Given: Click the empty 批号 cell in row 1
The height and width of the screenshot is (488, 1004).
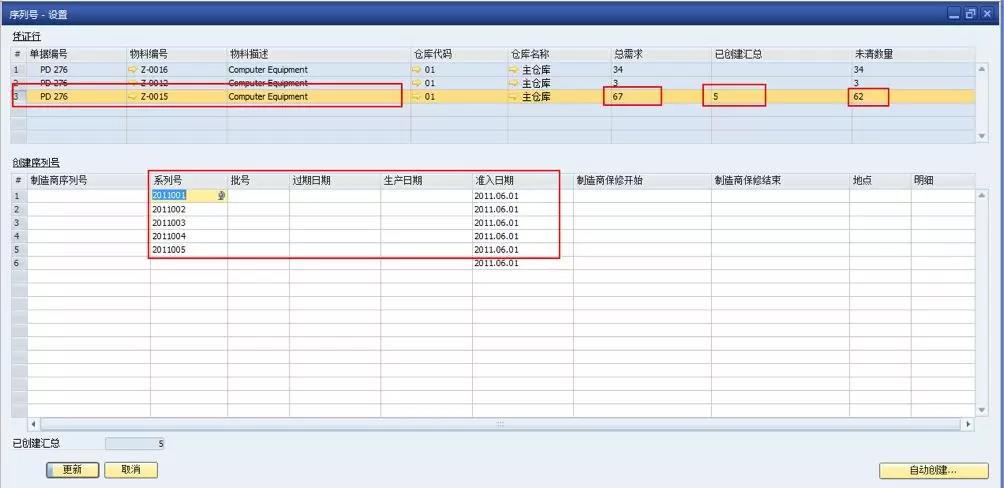Looking at the screenshot, I should click(258, 196).
